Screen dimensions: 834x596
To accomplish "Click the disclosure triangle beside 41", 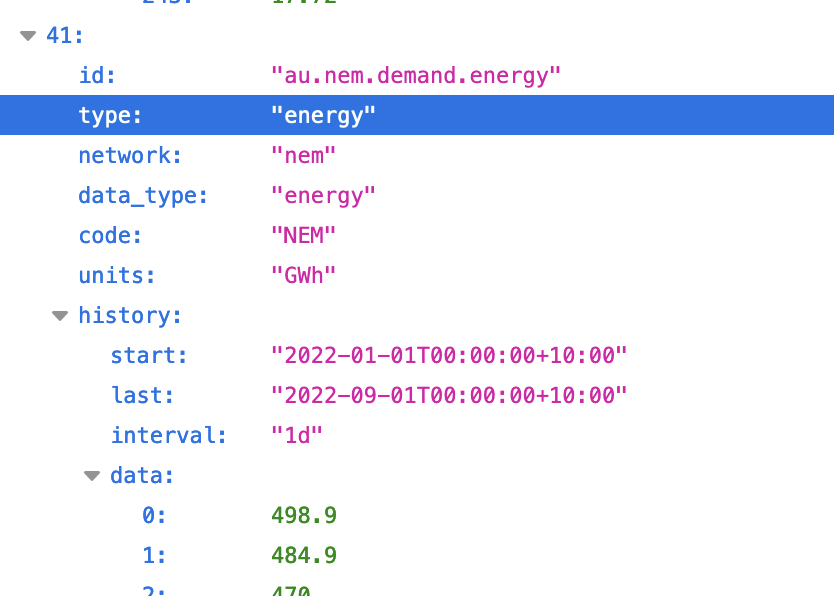I will point(26,35).
